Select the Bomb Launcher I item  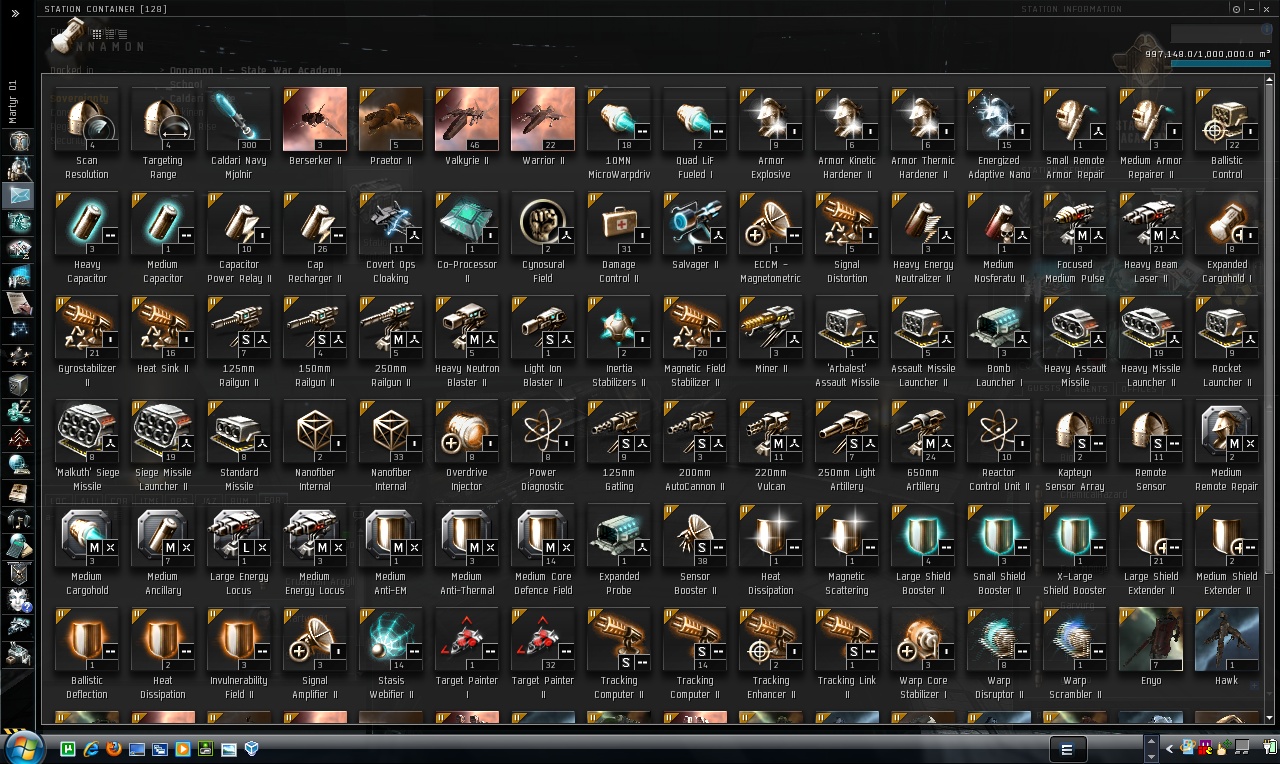pos(999,327)
